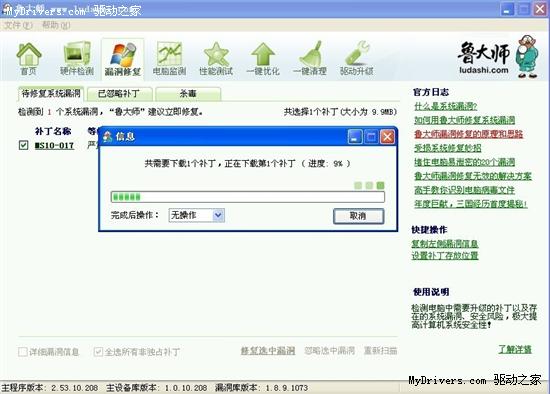Image resolution: width=550 pixels, height=394 pixels.
Task: Click the 设置补丁存放位置 link
Action: click(445, 255)
